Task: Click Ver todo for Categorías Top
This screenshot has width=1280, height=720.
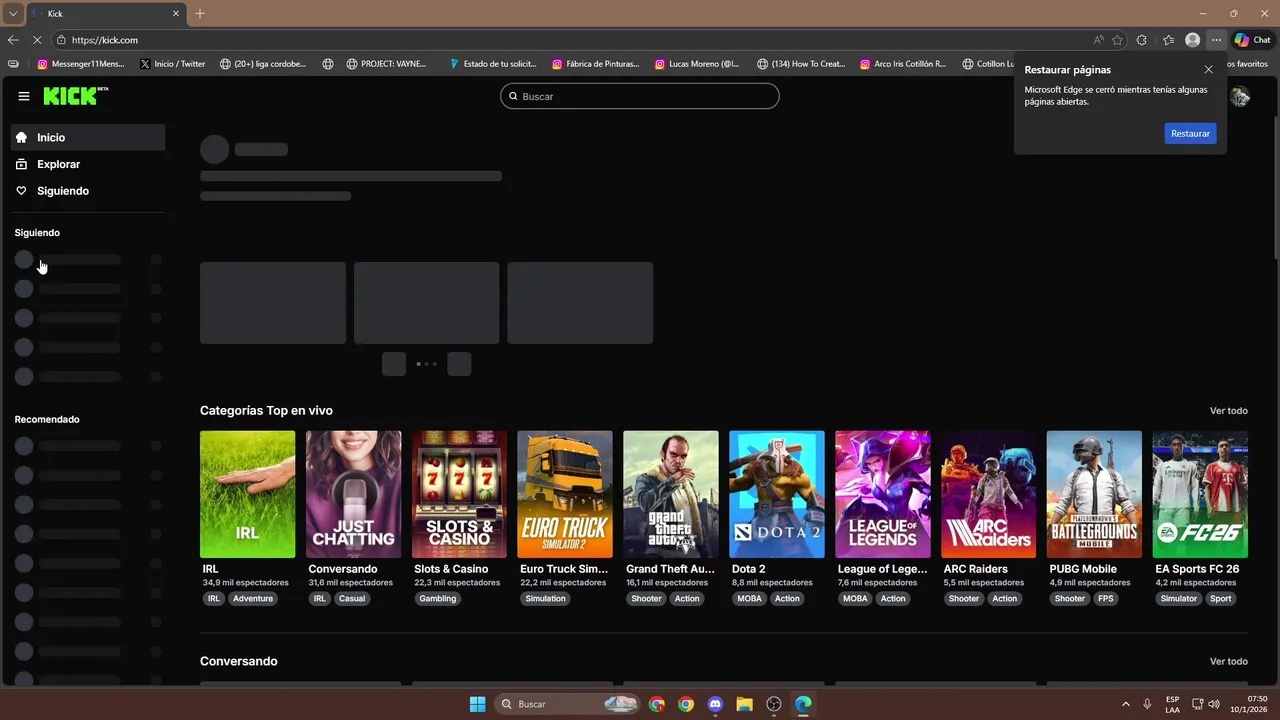Action: (x=1229, y=411)
